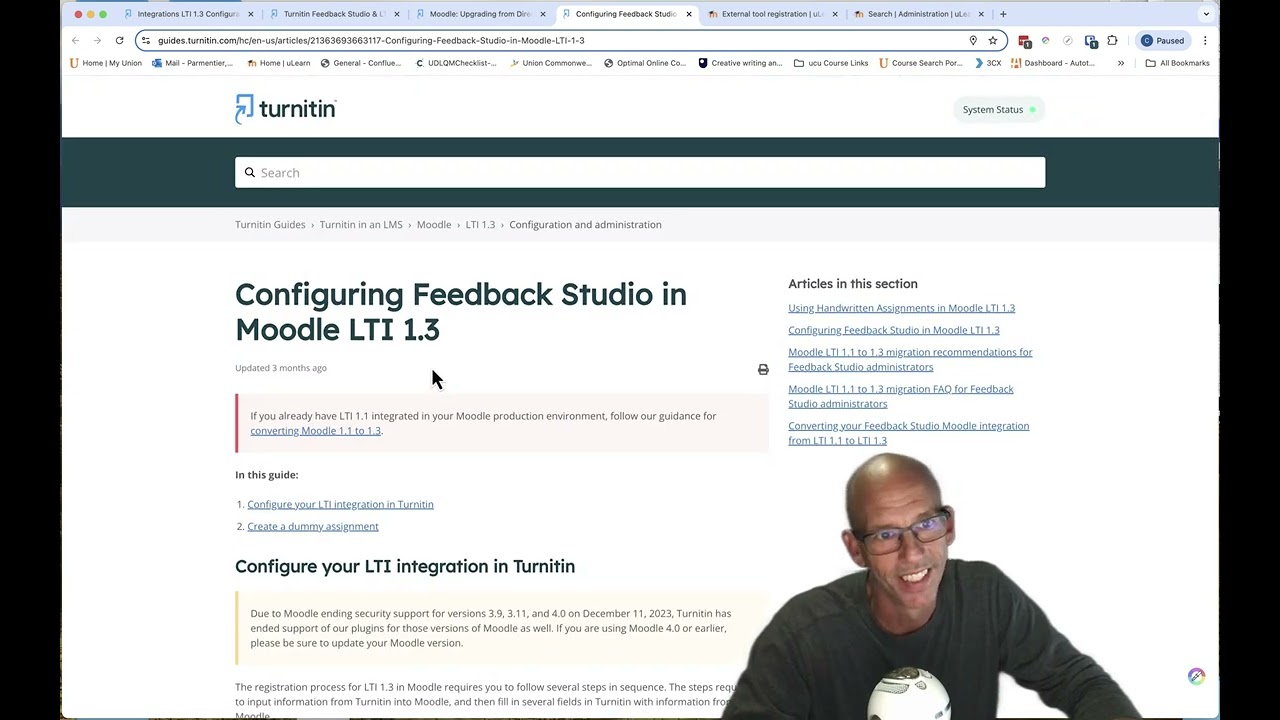Image resolution: width=1280 pixels, height=720 pixels.
Task: Open the red calendar extension icon
Action: 1024,41
